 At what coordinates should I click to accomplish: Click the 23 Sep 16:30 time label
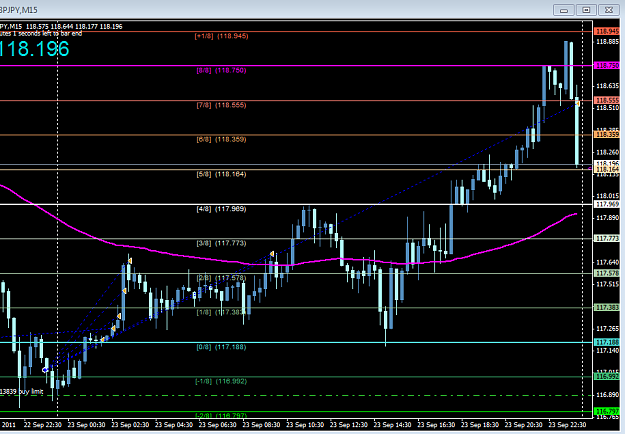coord(436,424)
